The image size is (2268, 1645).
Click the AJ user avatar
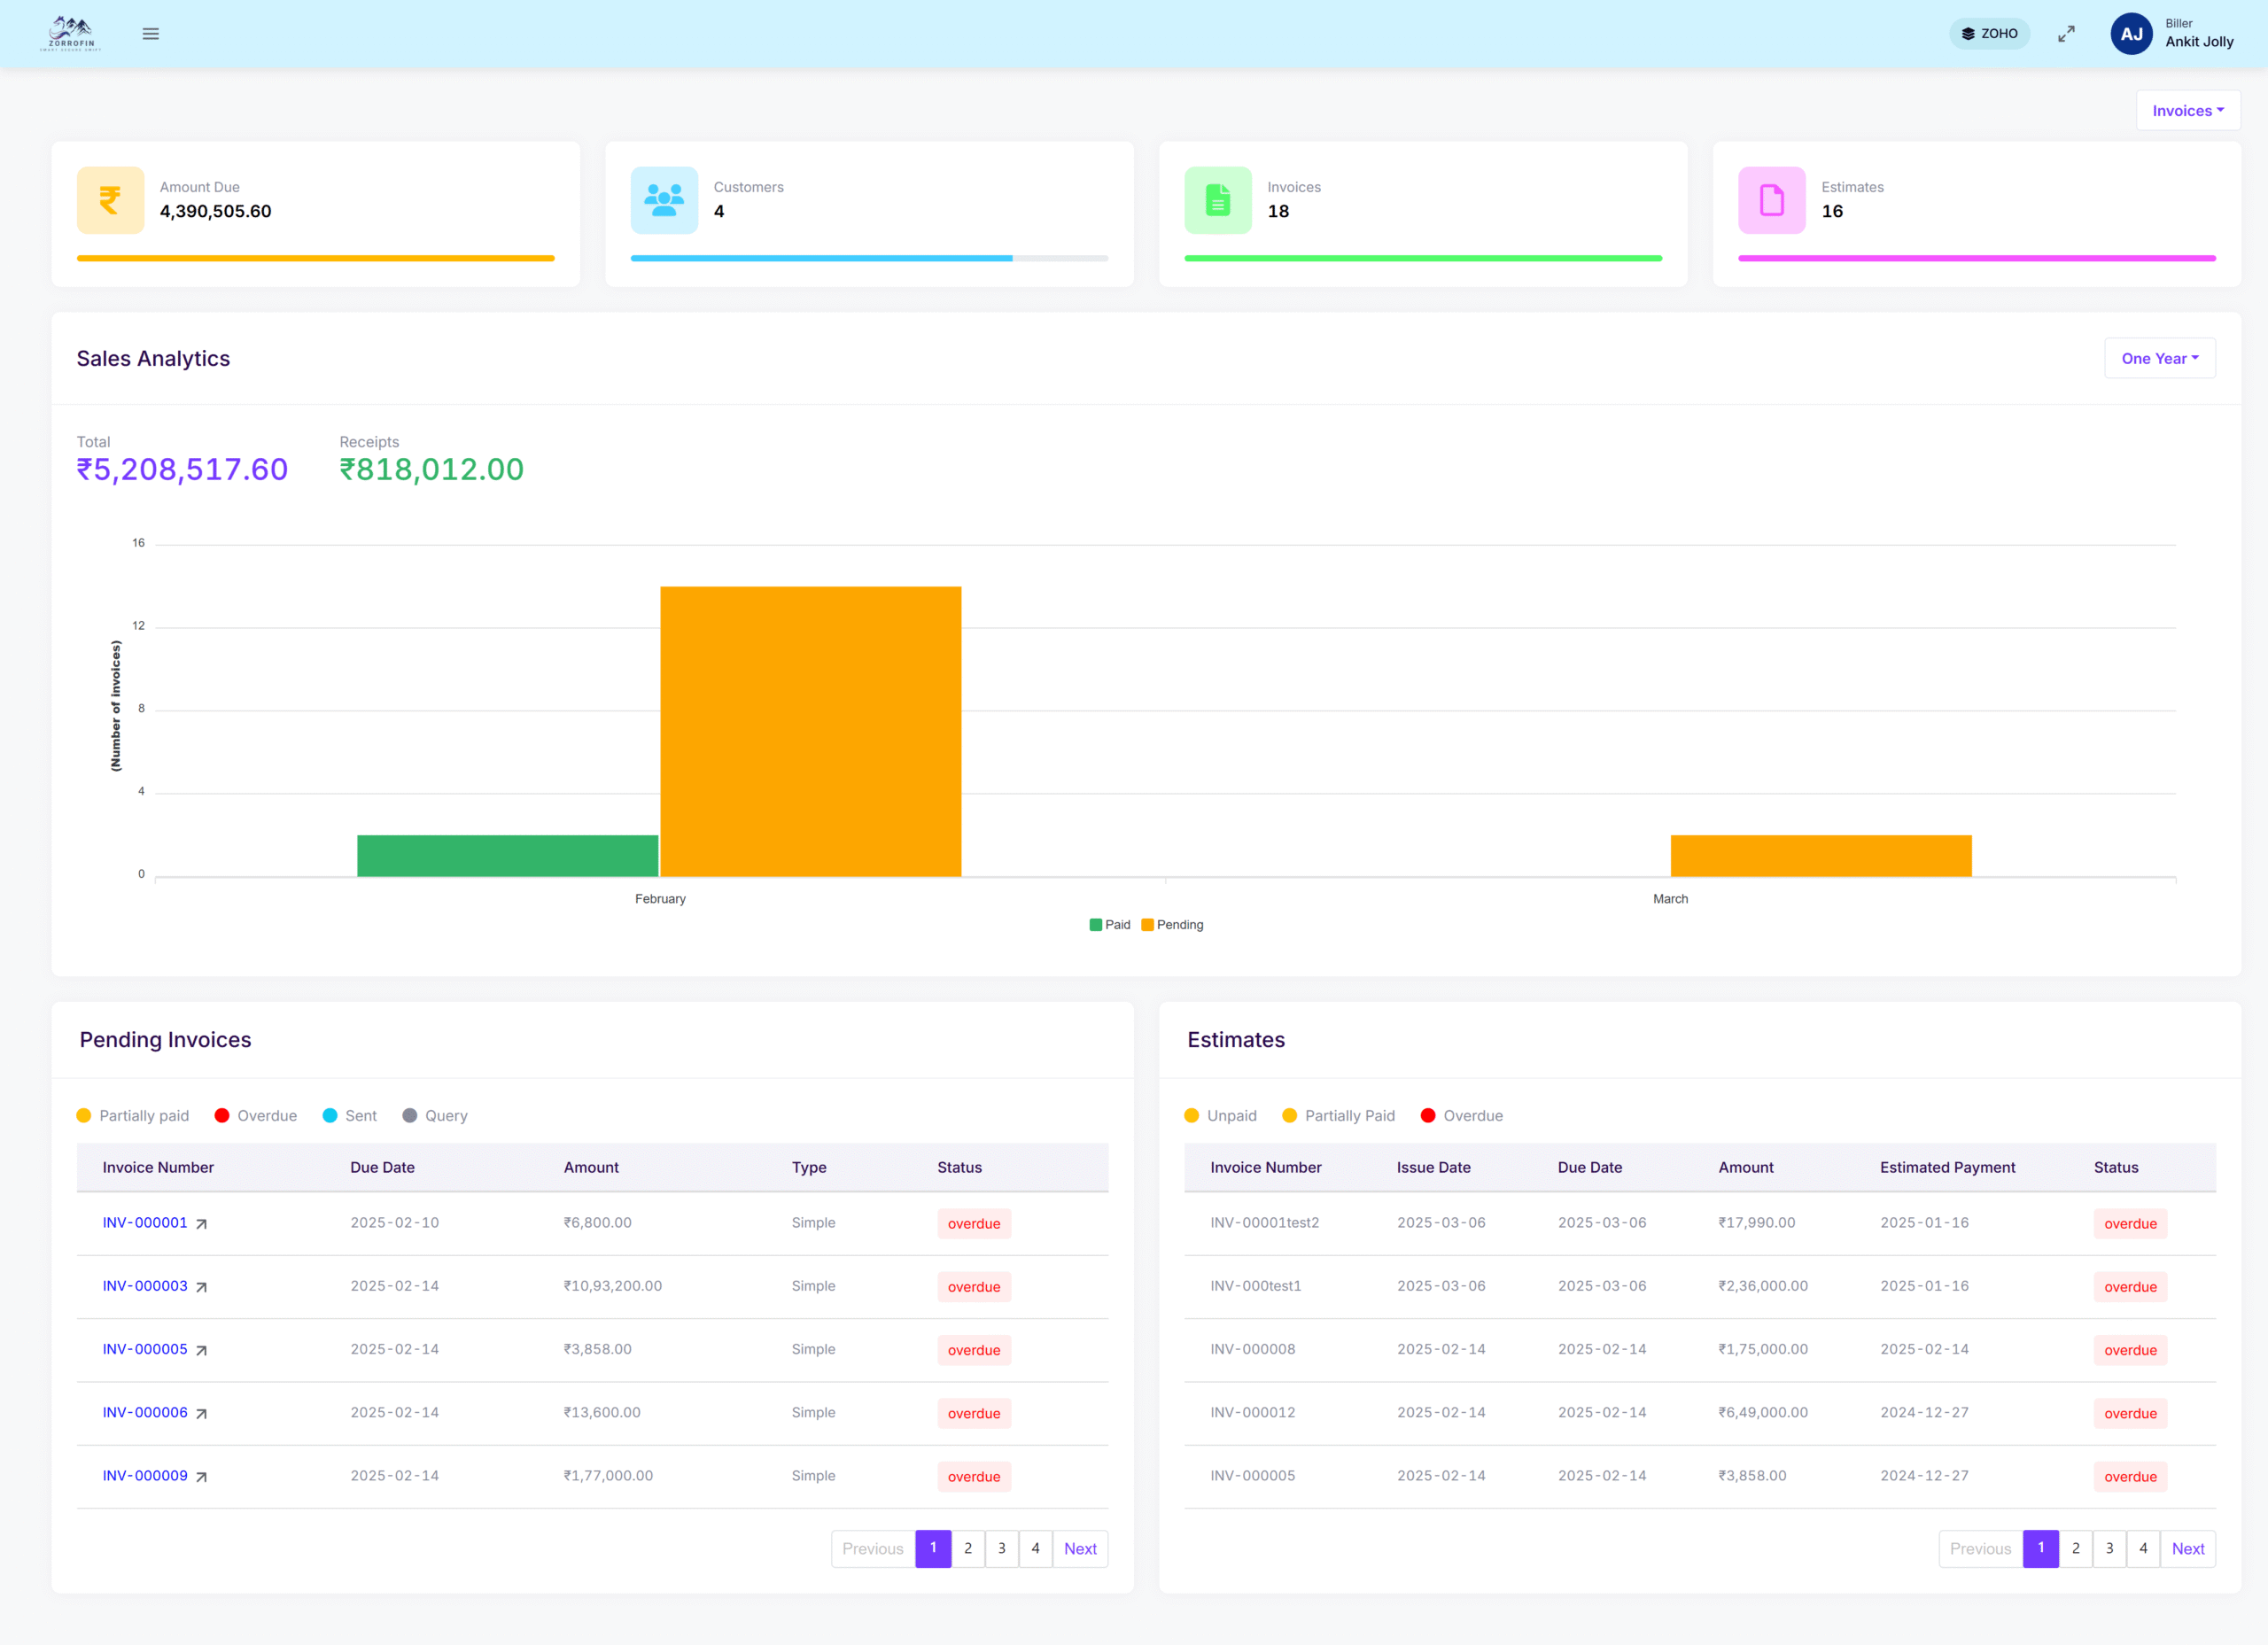coord(2131,34)
